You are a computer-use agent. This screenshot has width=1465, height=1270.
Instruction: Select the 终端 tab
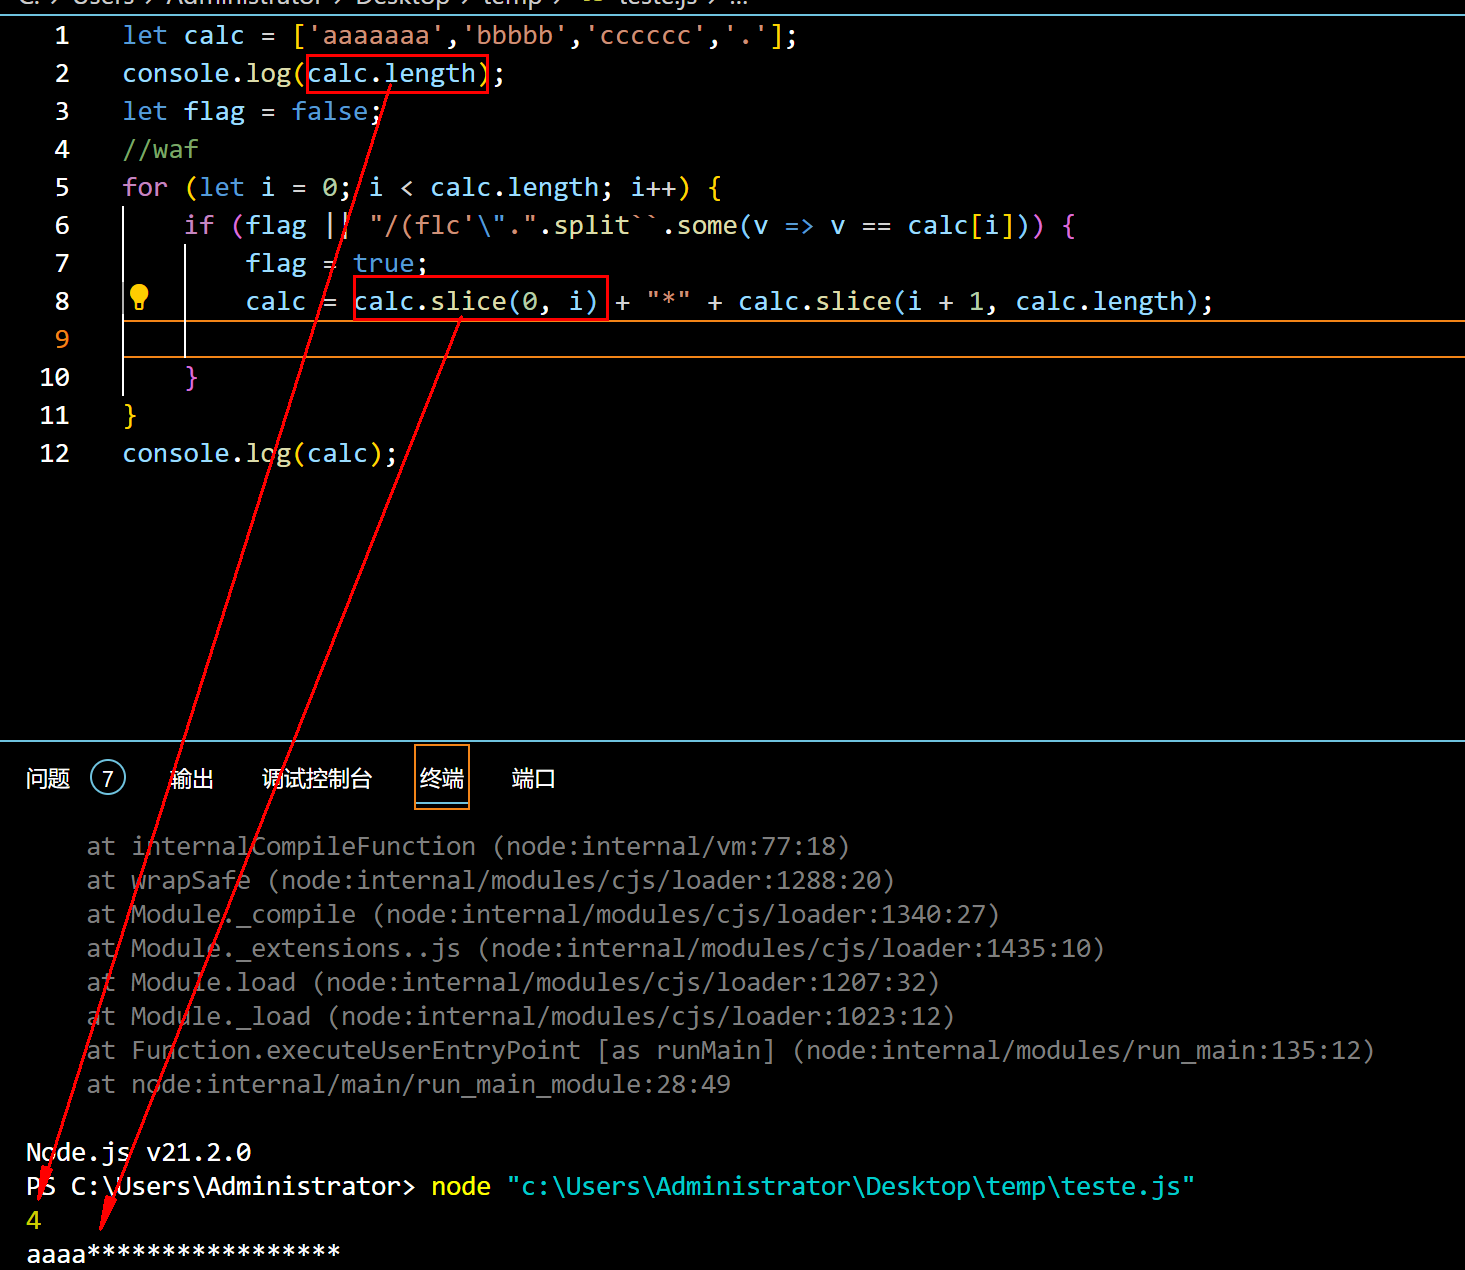click(x=442, y=777)
